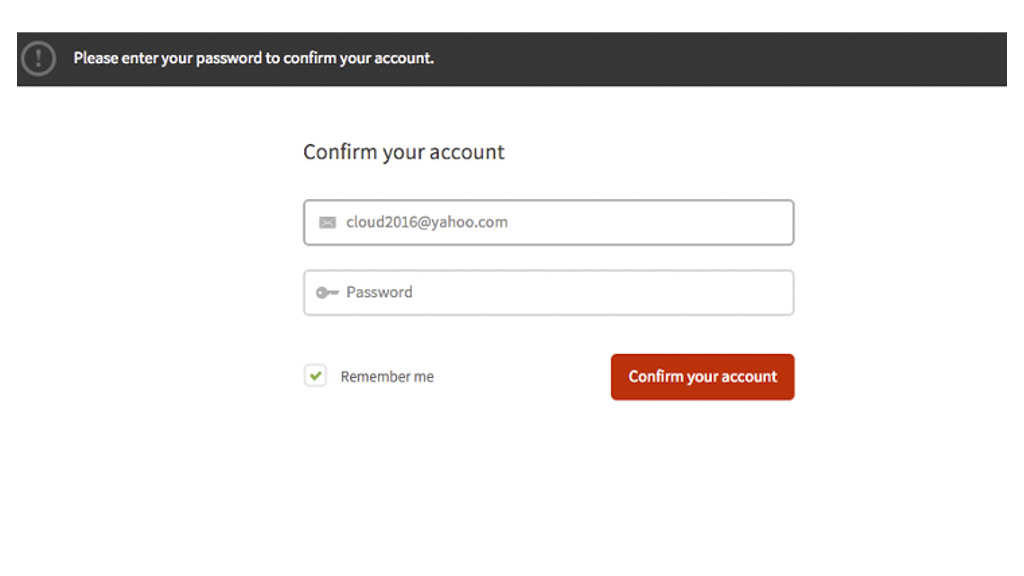Image resolution: width=1024 pixels, height=576 pixels.
Task: Click the envelope icon in email field
Action: click(327, 223)
